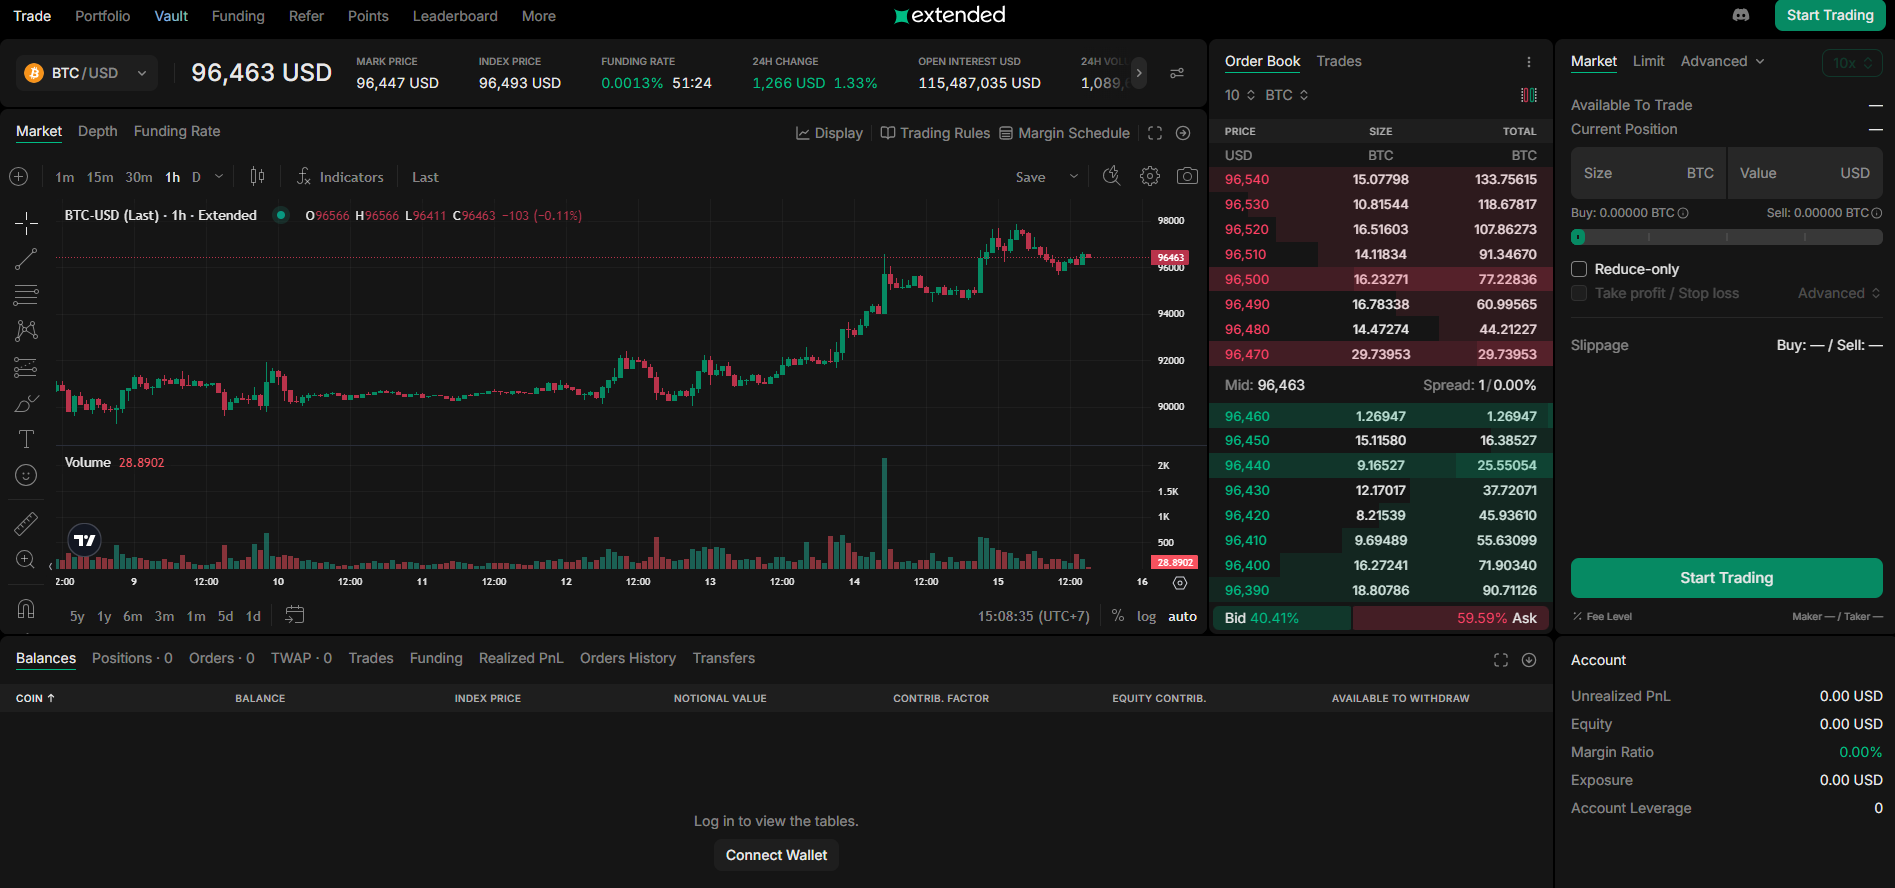Enable the Reduce-only checkbox

[x=1579, y=269]
